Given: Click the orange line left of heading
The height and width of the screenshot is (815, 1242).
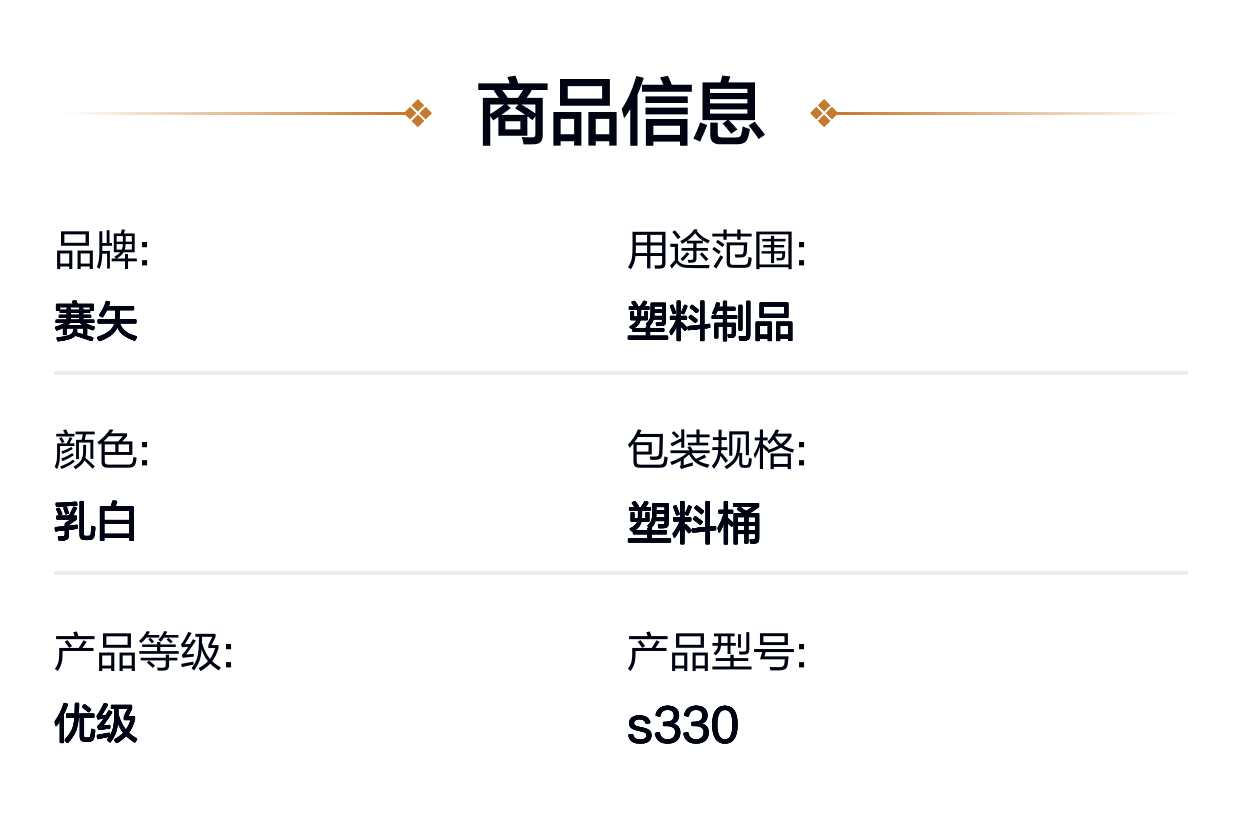Looking at the screenshot, I should click(x=235, y=113).
